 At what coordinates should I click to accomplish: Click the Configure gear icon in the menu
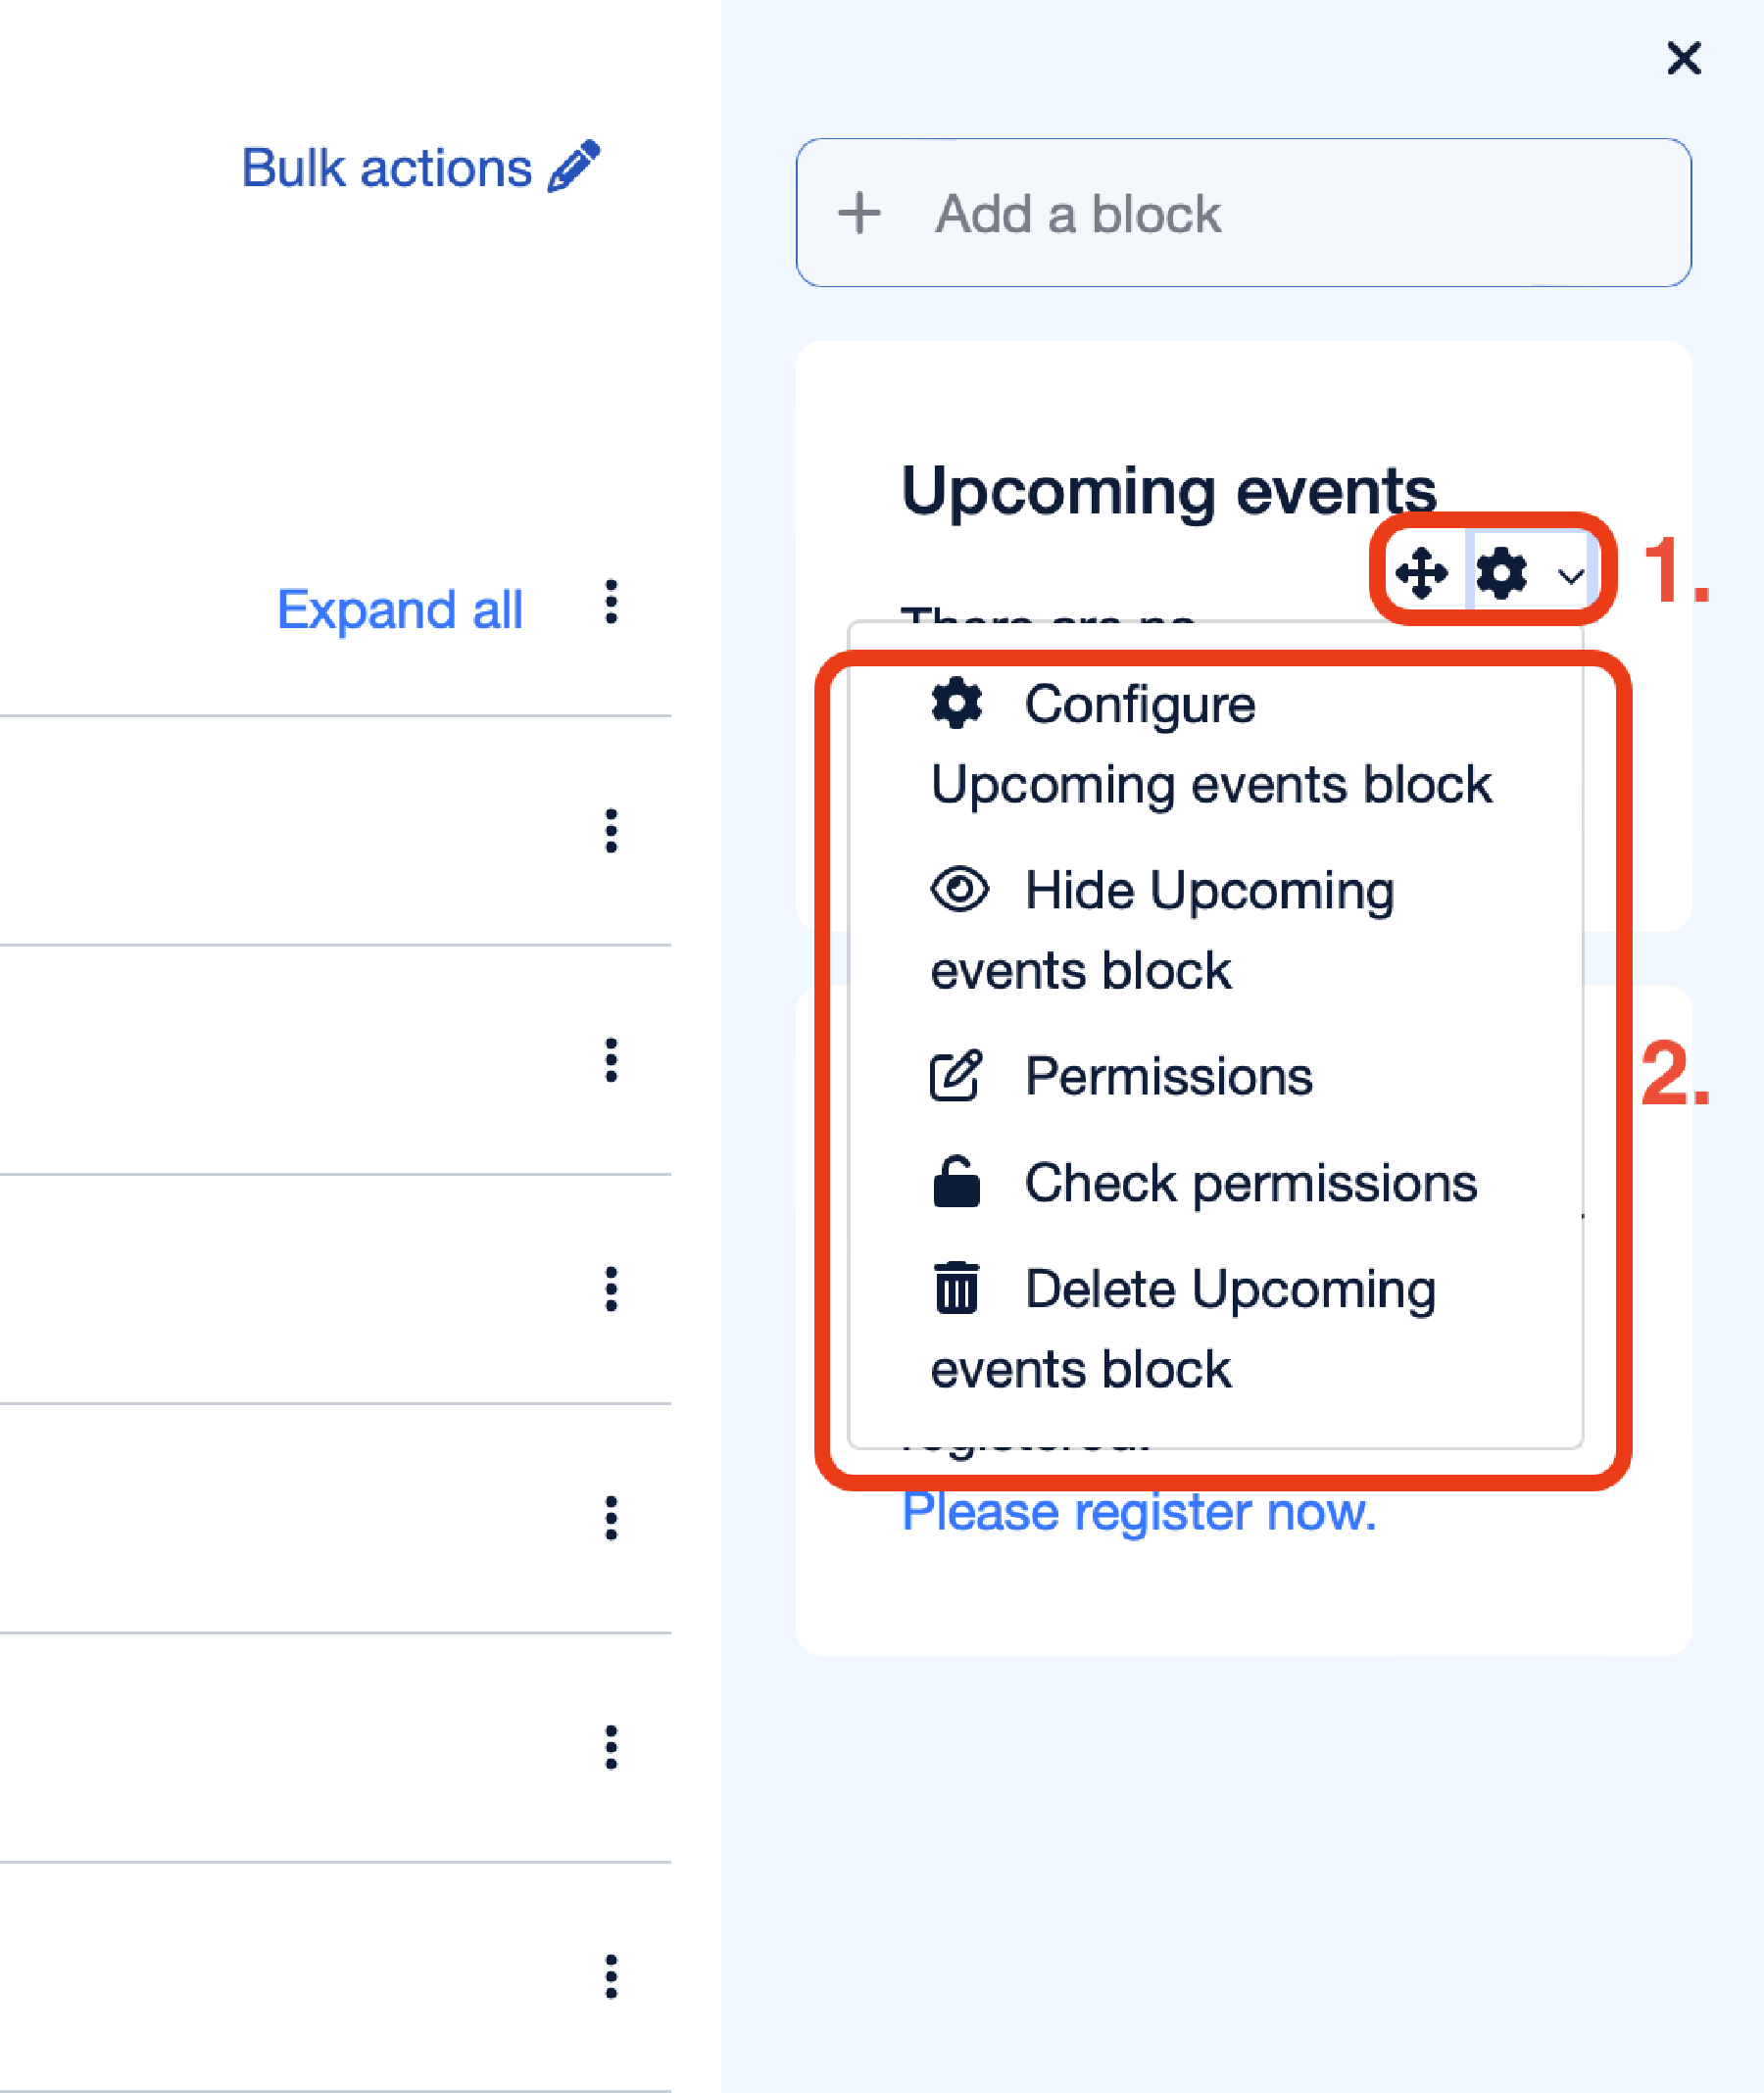point(956,703)
